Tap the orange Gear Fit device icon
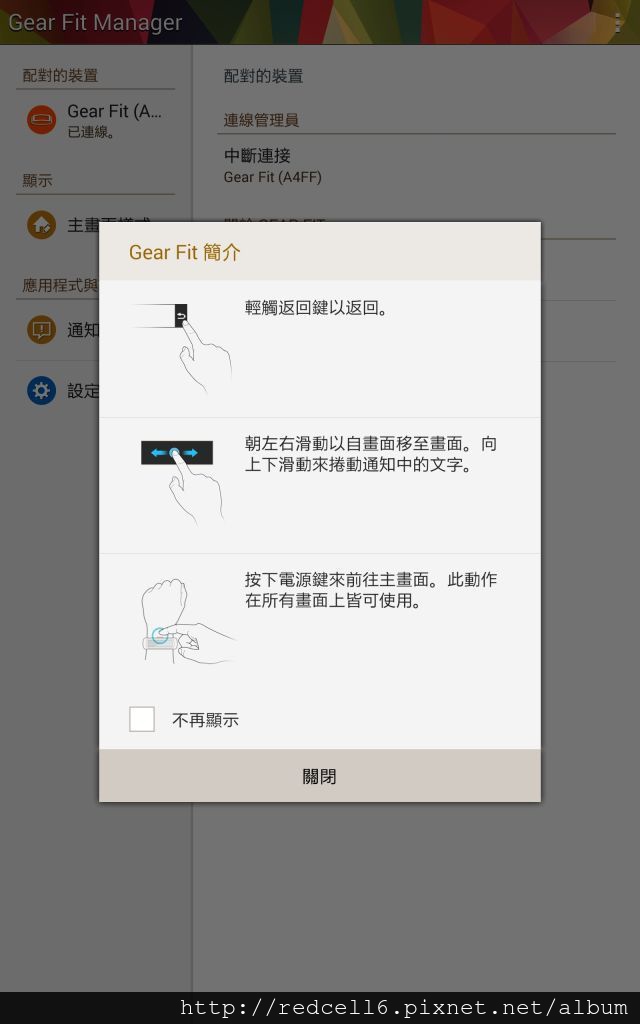The image size is (640, 1024). coord(41,120)
